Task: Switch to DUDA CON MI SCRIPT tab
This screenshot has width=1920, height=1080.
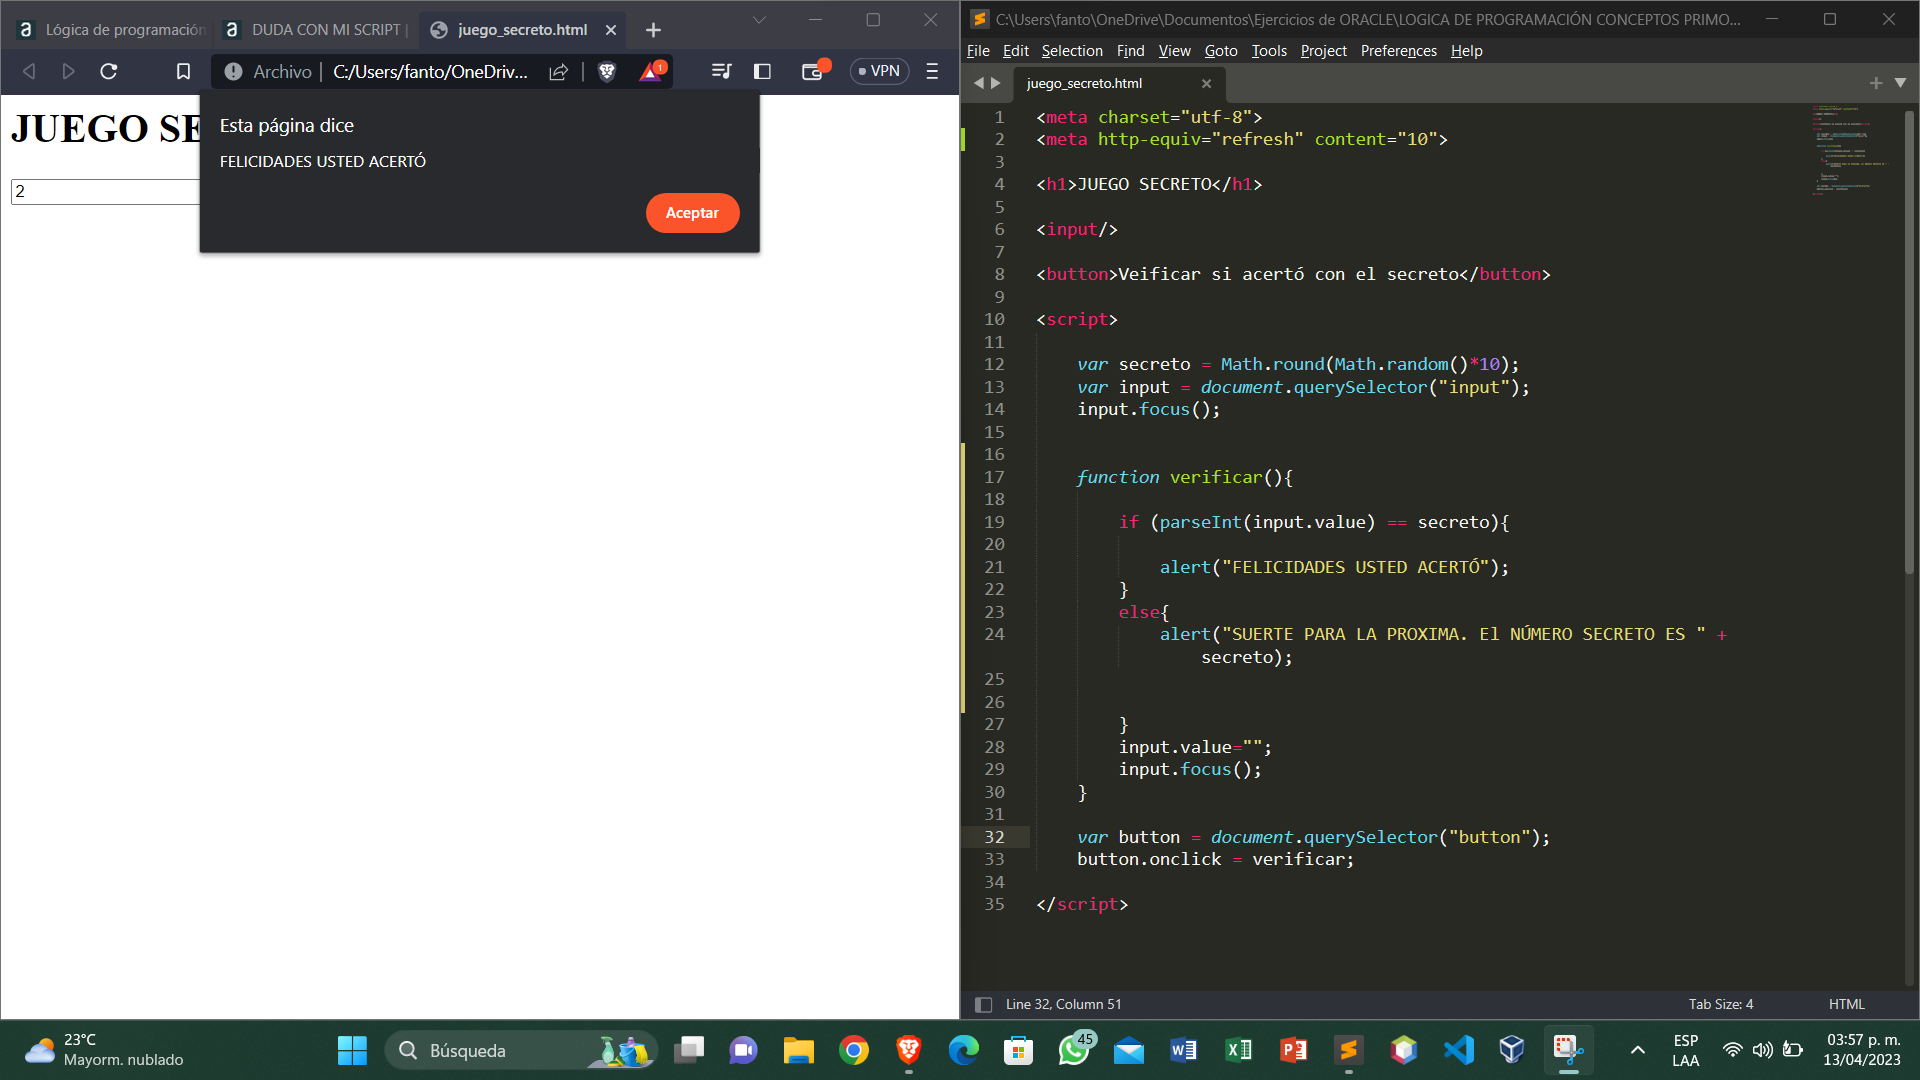Action: [316, 30]
